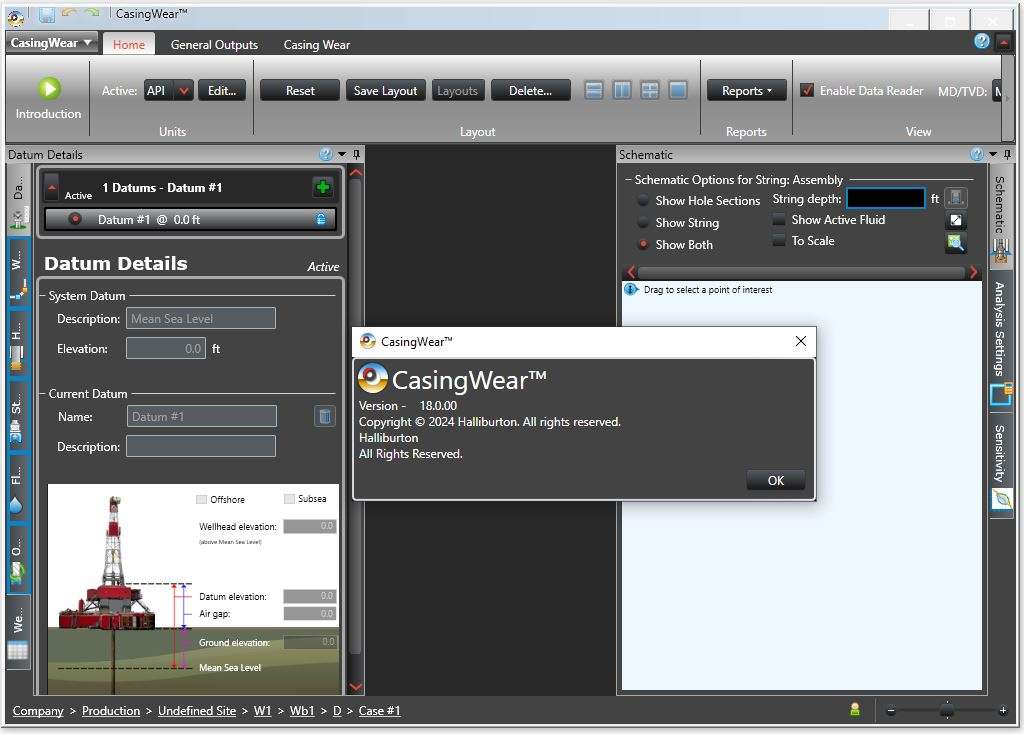Add a new datum with green plus
Viewport: 1024px width, 734px height.
click(x=322, y=188)
